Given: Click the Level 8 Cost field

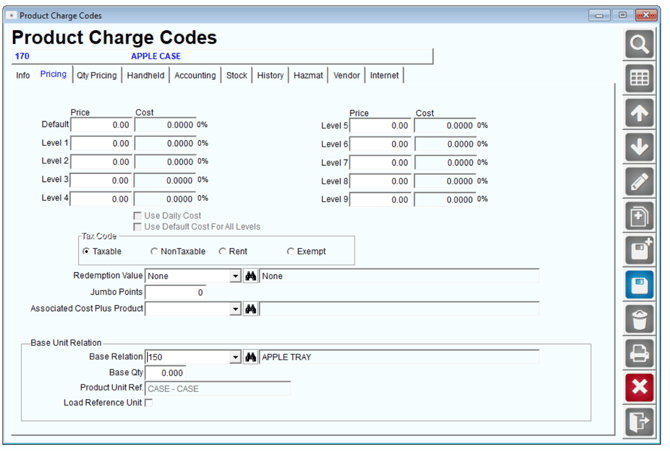Looking at the screenshot, I should coord(445,181).
